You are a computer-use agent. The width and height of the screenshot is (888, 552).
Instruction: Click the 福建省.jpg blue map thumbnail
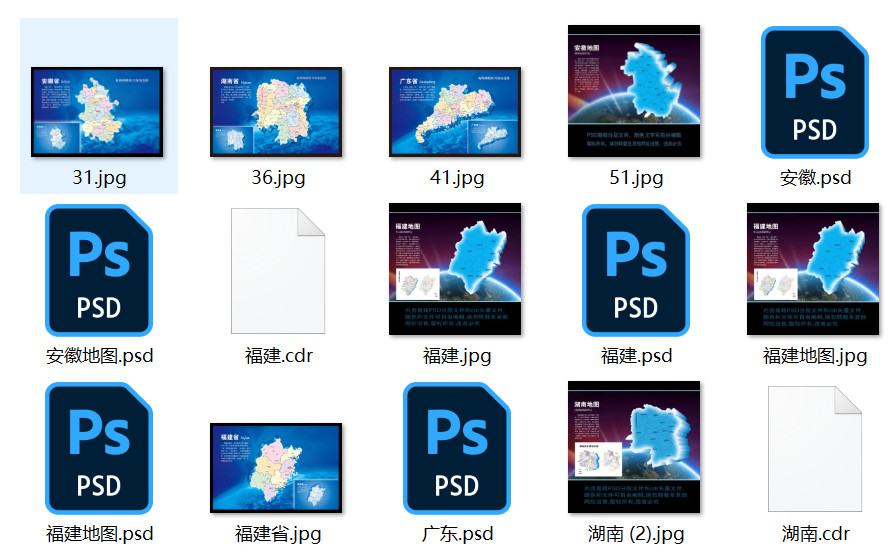coord(276,468)
